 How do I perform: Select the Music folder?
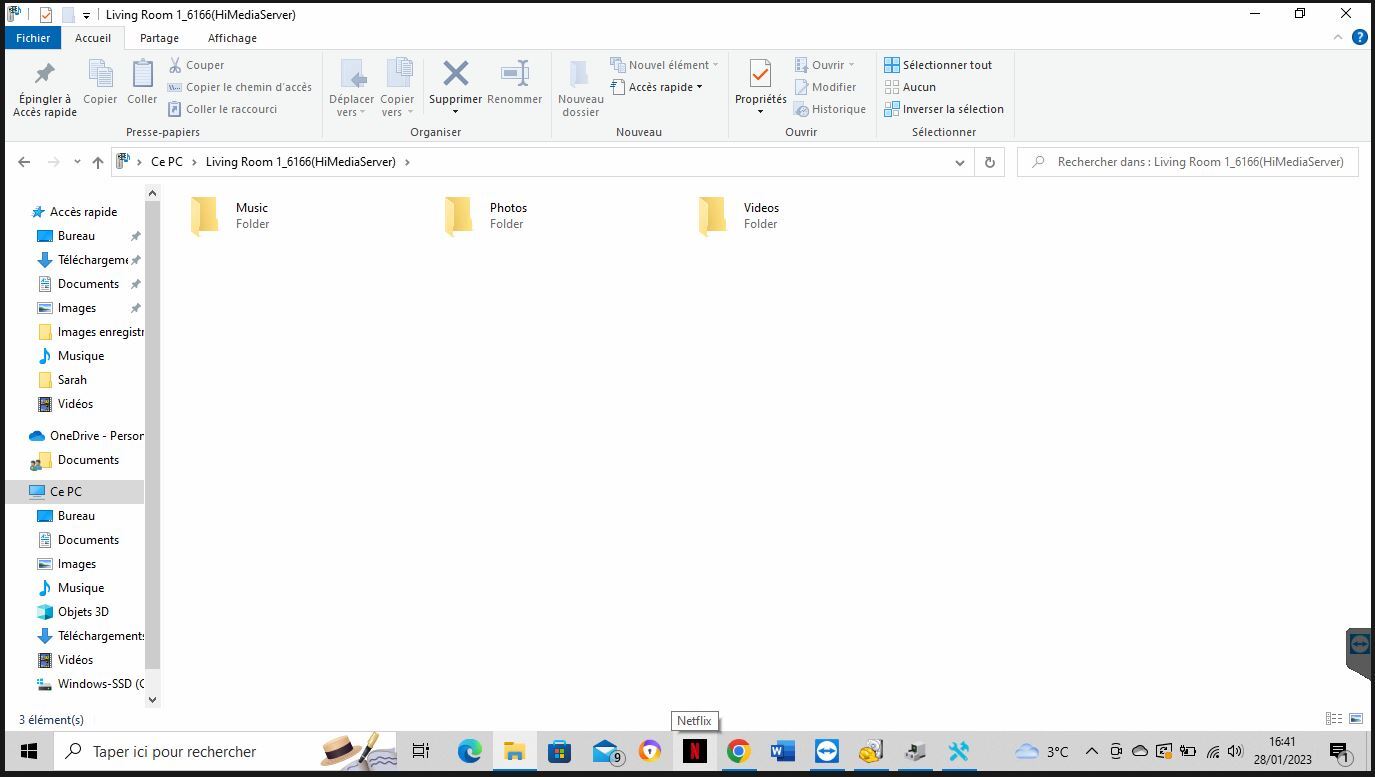point(231,215)
